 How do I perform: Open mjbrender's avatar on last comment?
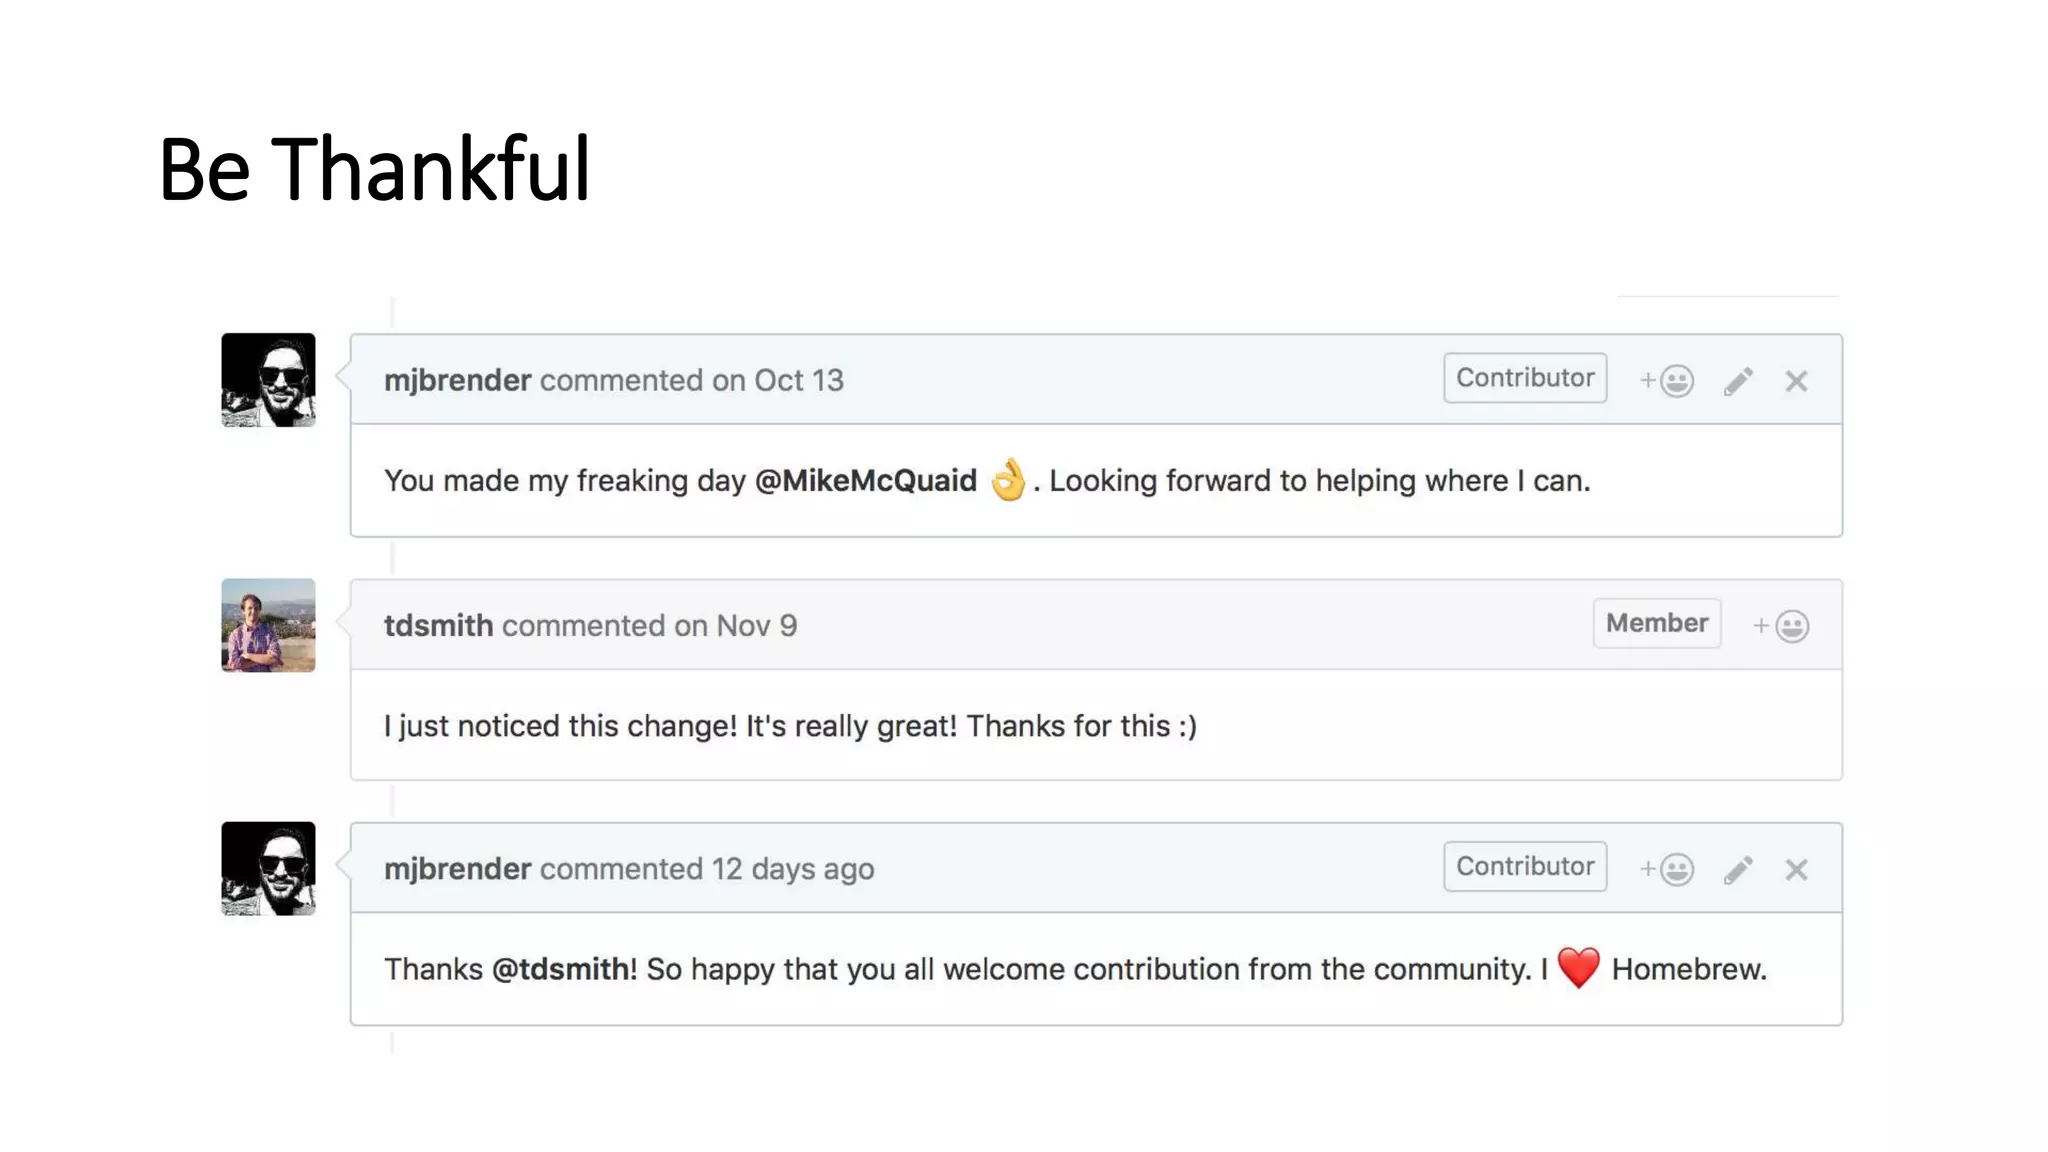pyautogui.click(x=268, y=868)
